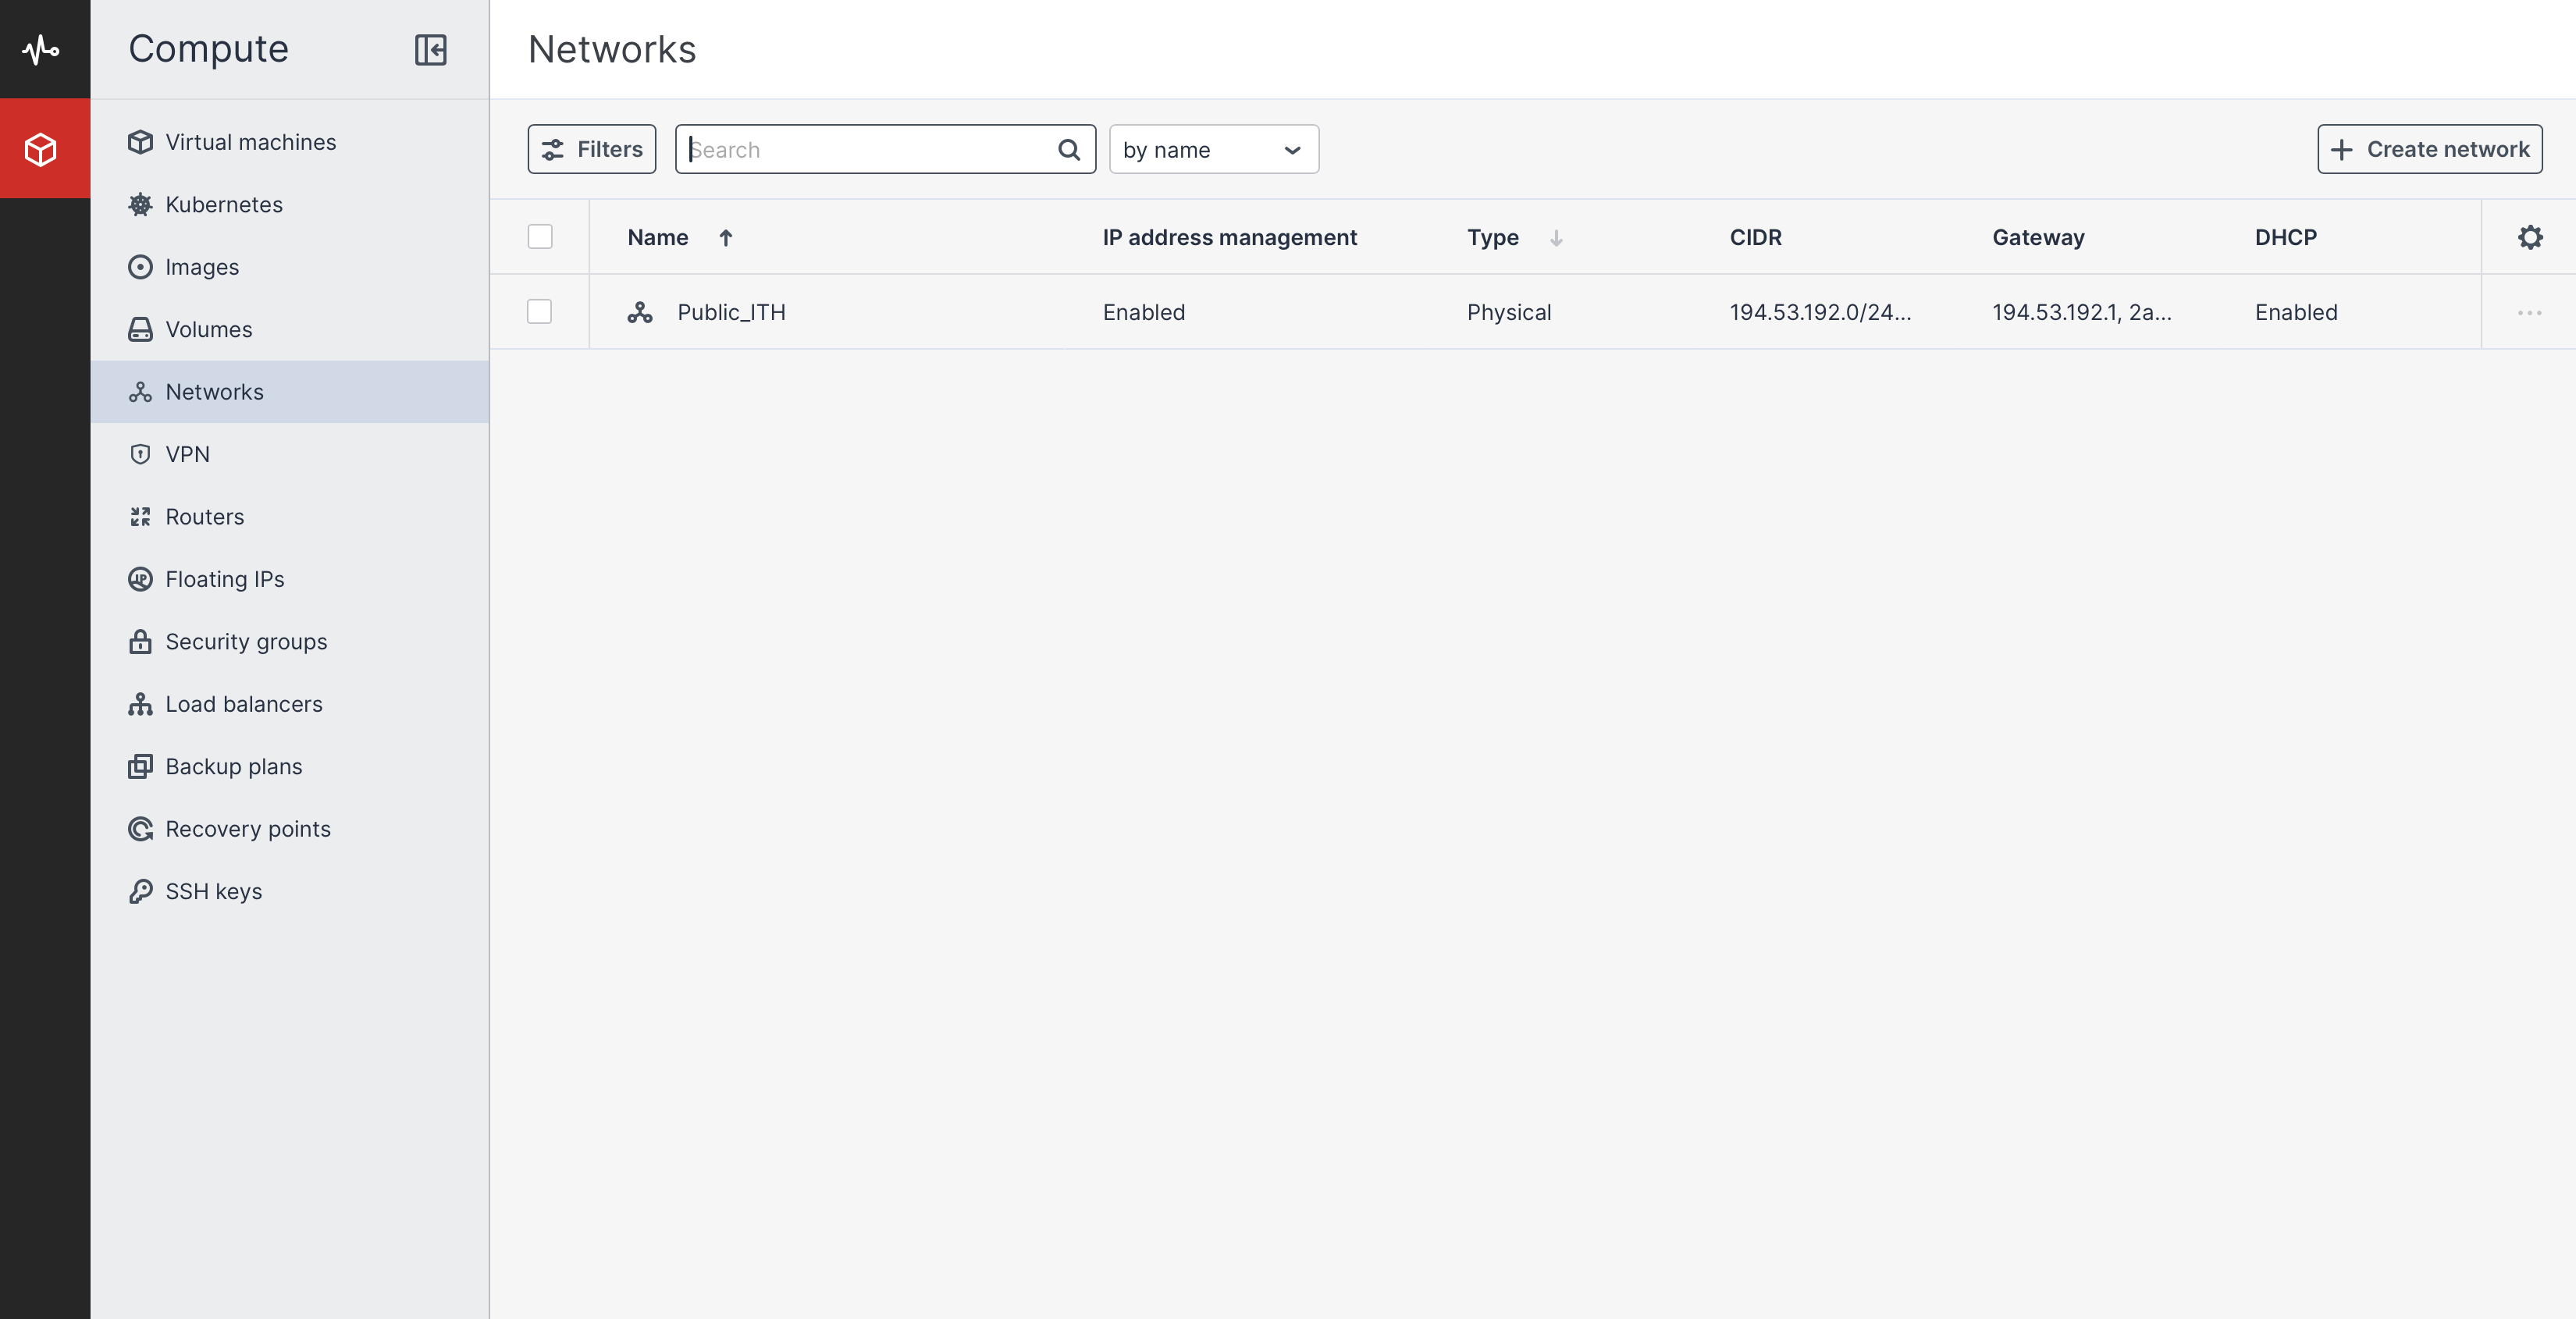Click Create network button
Viewport: 2576px width, 1319px height.
click(x=2429, y=150)
